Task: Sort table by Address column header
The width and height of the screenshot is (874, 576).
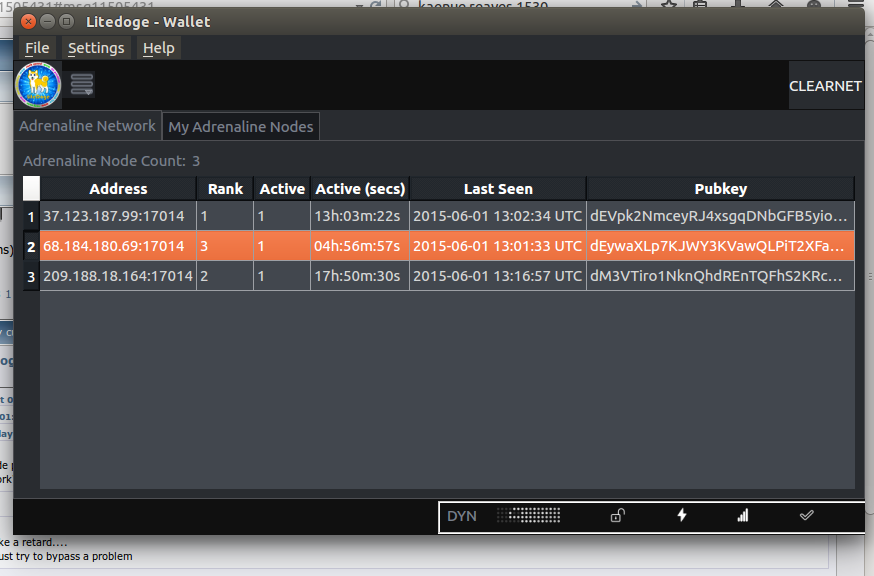Action: pos(118,189)
